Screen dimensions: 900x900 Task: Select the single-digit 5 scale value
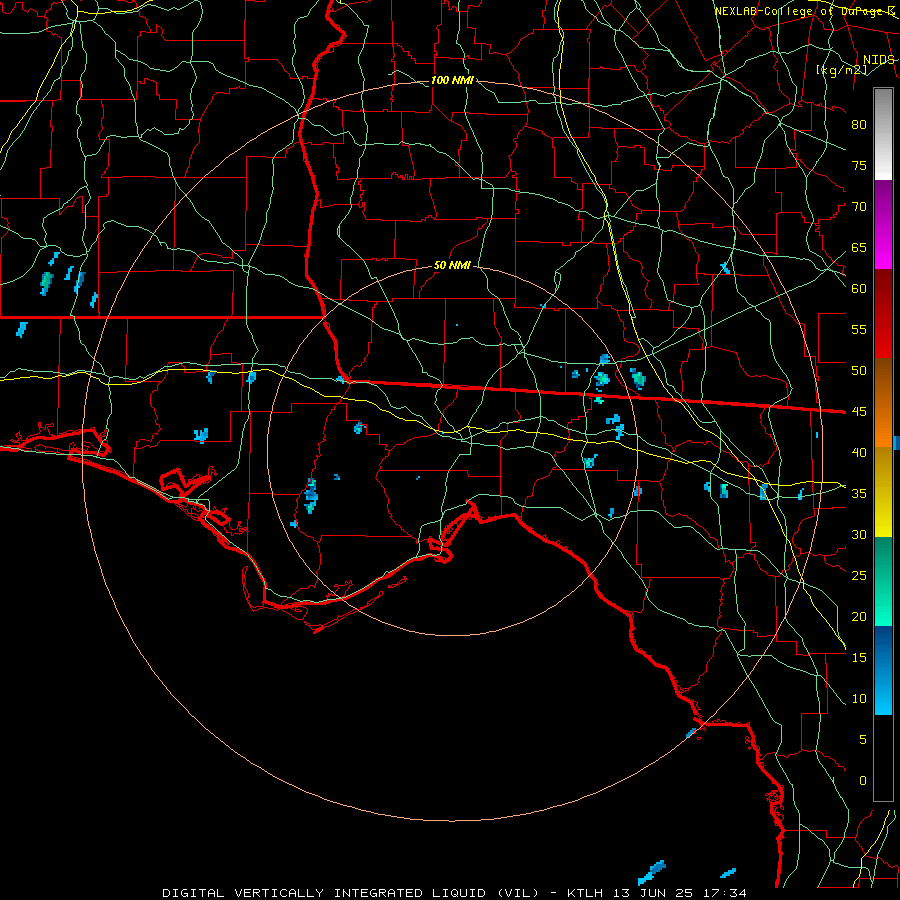click(x=863, y=740)
